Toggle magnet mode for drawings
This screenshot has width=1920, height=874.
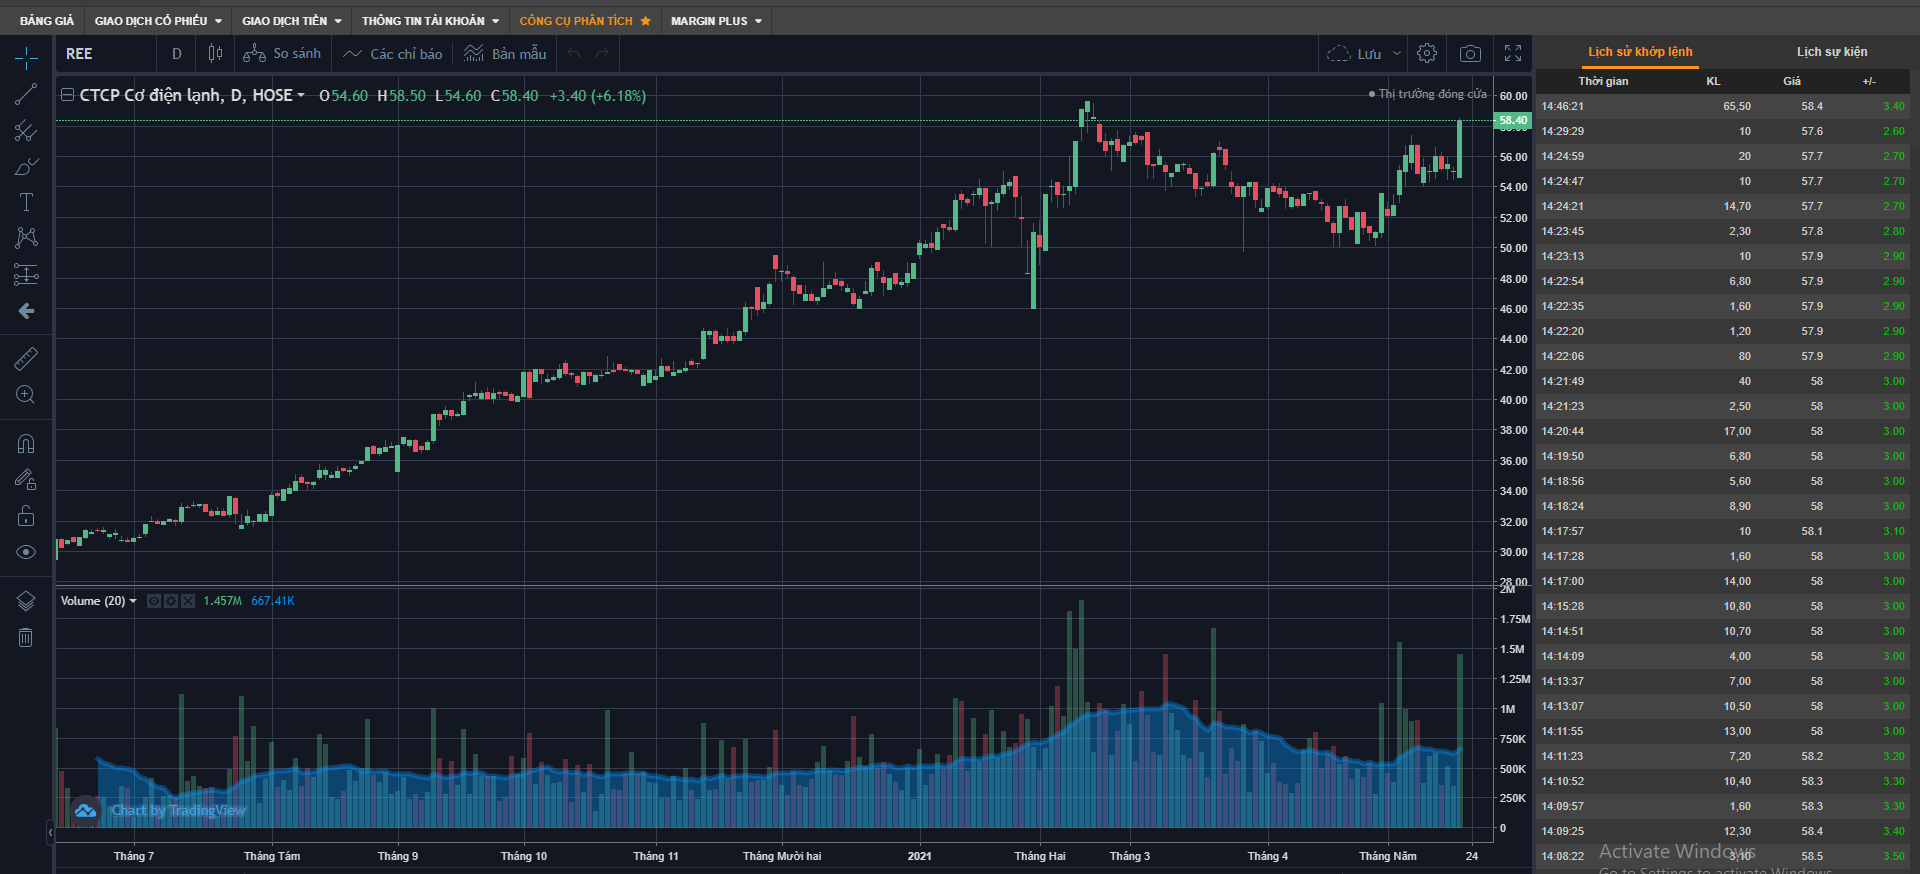point(26,443)
